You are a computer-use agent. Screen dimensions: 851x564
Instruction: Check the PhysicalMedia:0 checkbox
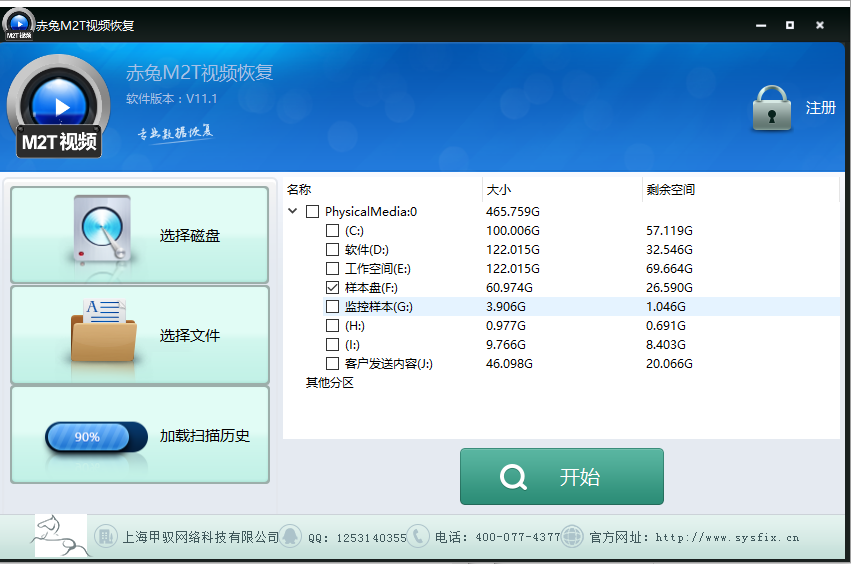point(313,212)
